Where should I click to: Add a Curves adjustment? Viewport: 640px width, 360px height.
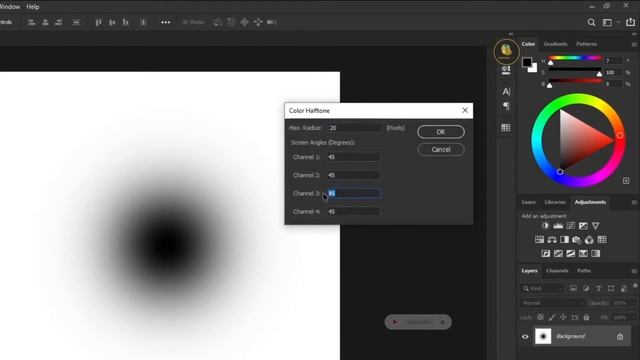(x=571, y=226)
